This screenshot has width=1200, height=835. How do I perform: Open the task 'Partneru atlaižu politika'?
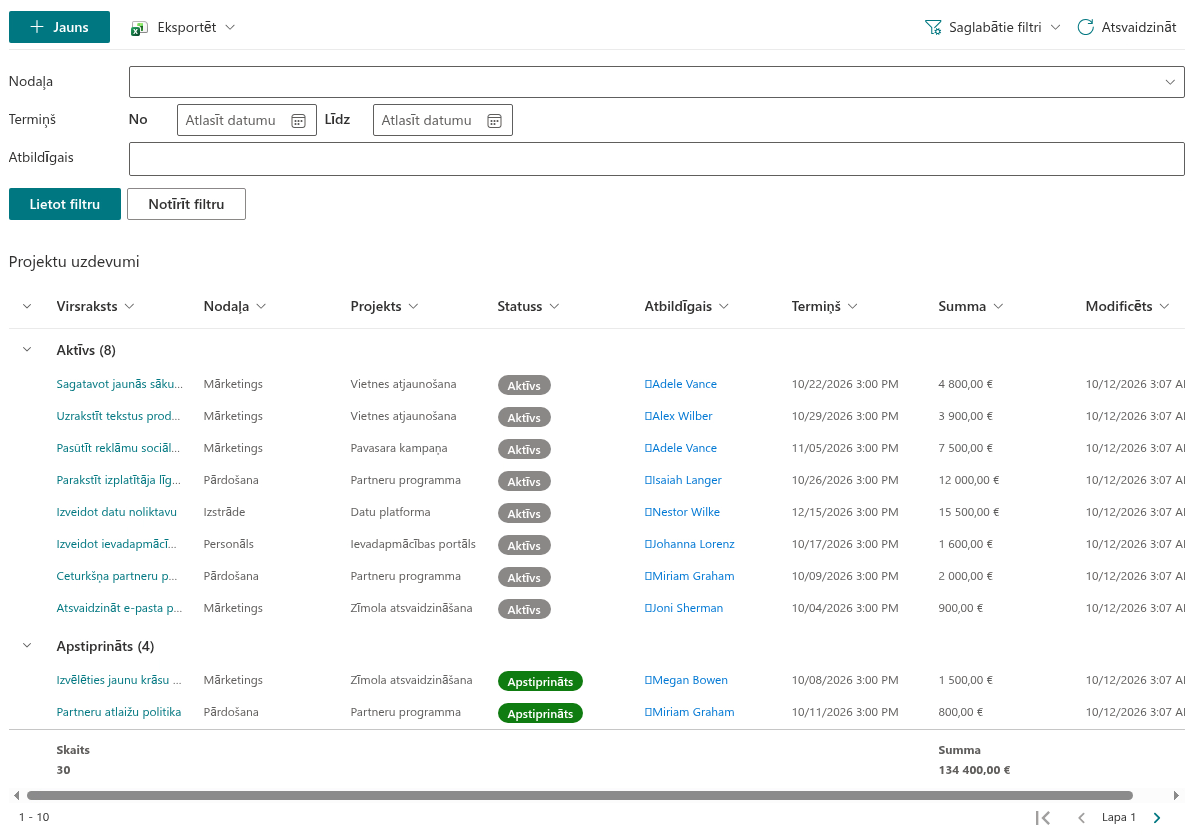point(119,712)
